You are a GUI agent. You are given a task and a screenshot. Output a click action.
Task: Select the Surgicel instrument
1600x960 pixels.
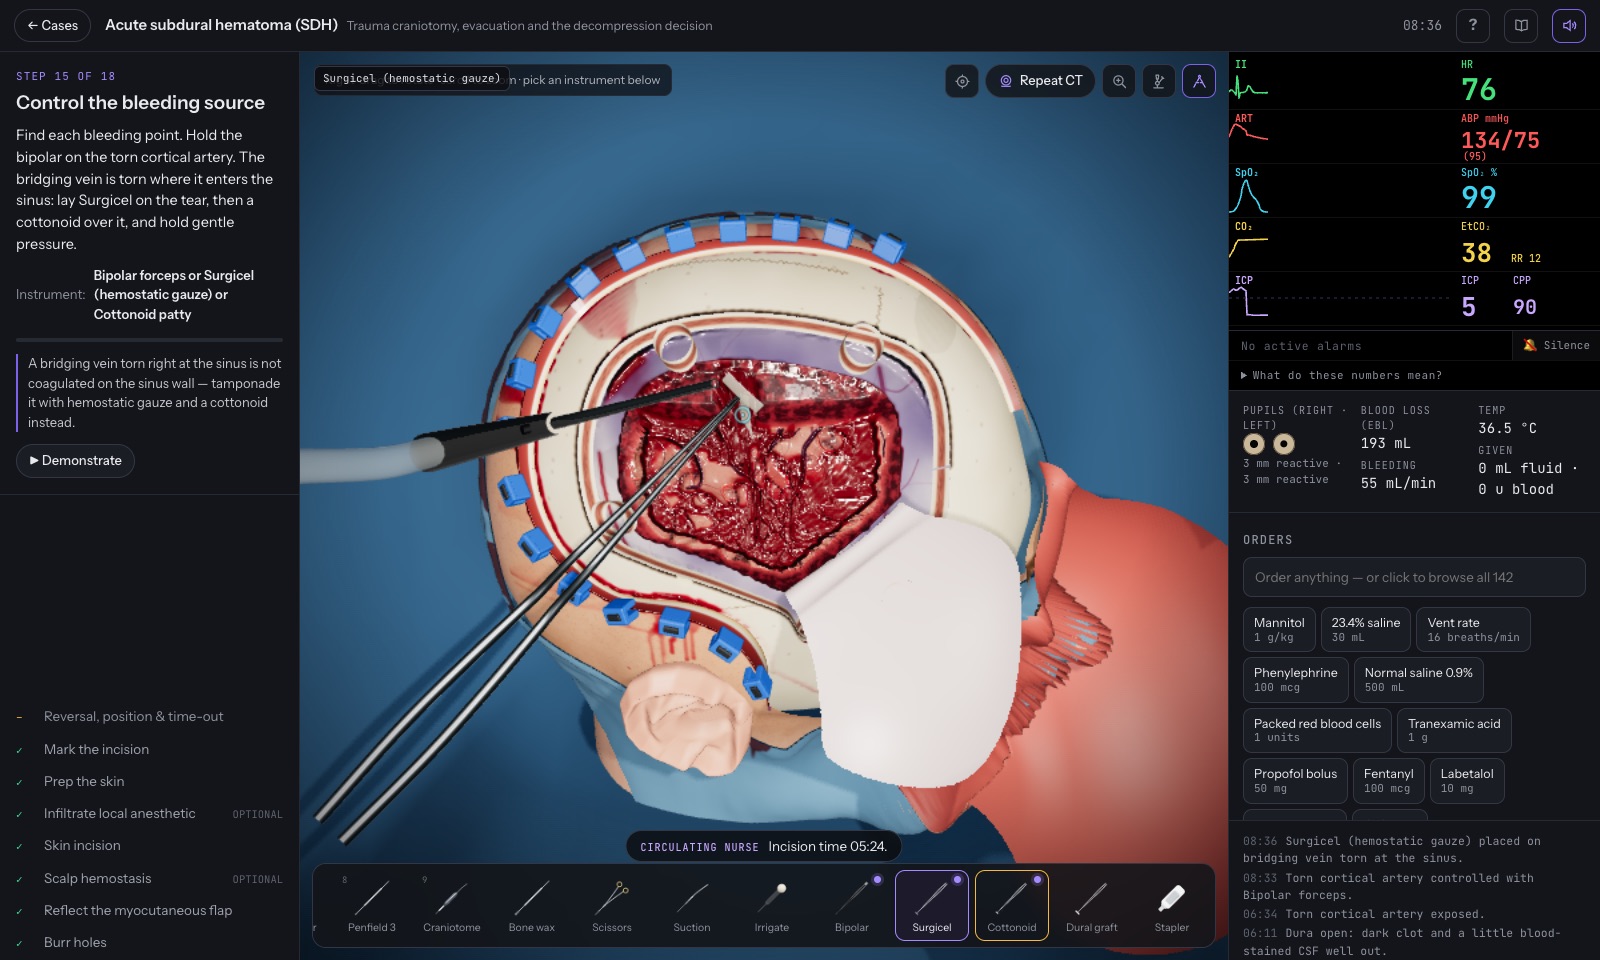tap(932, 906)
